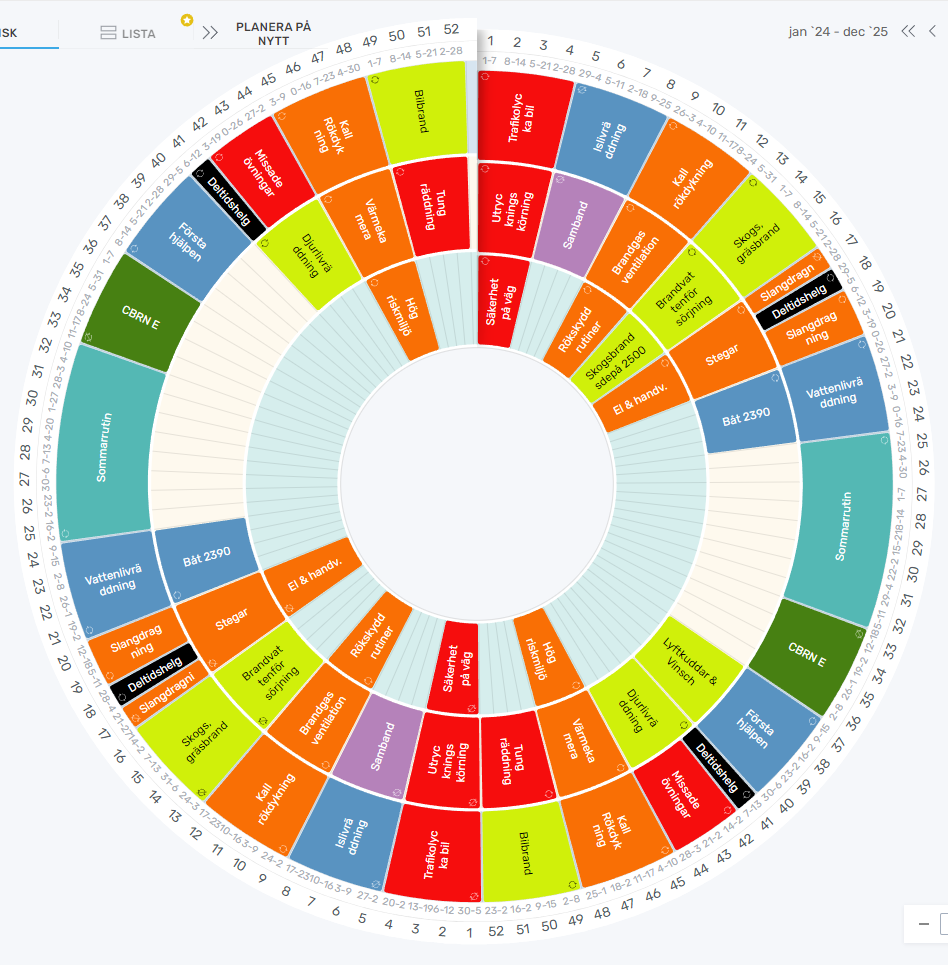
Task: Switch to the LISTA view tab
Action: click(x=128, y=33)
